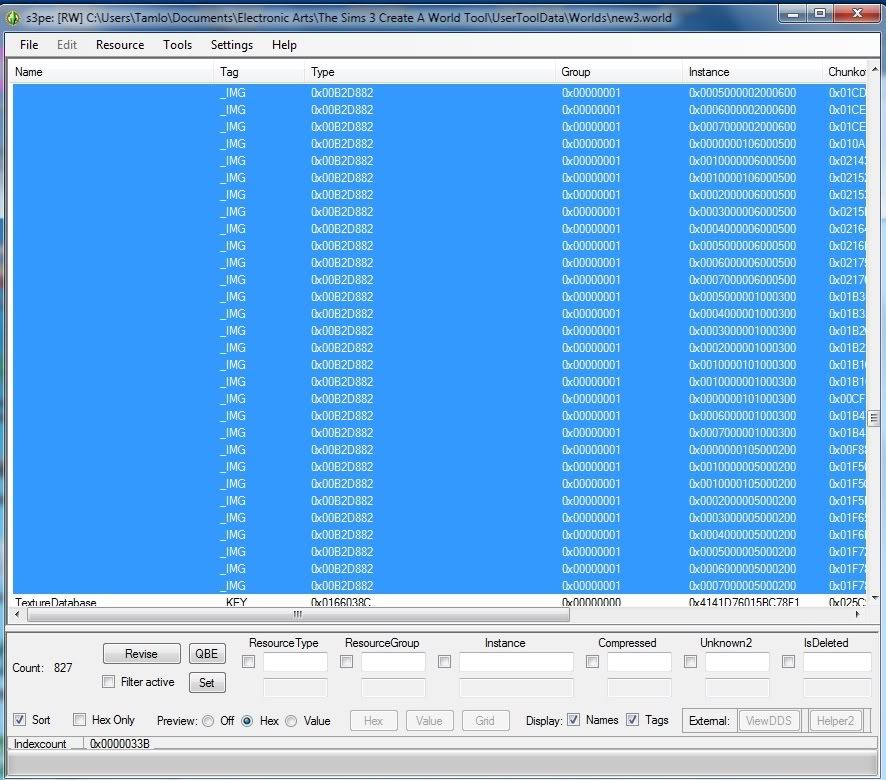Open the File menu
886x780 pixels.
pyautogui.click(x=29, y=45)
